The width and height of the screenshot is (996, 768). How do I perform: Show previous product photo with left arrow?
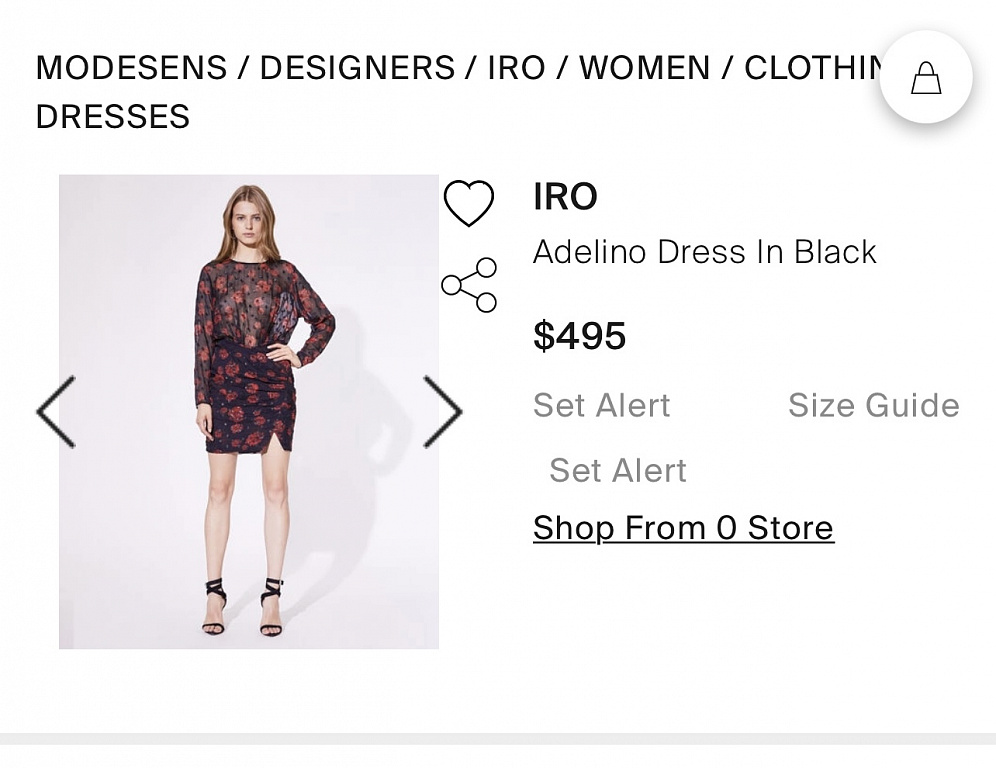(56, 411)
